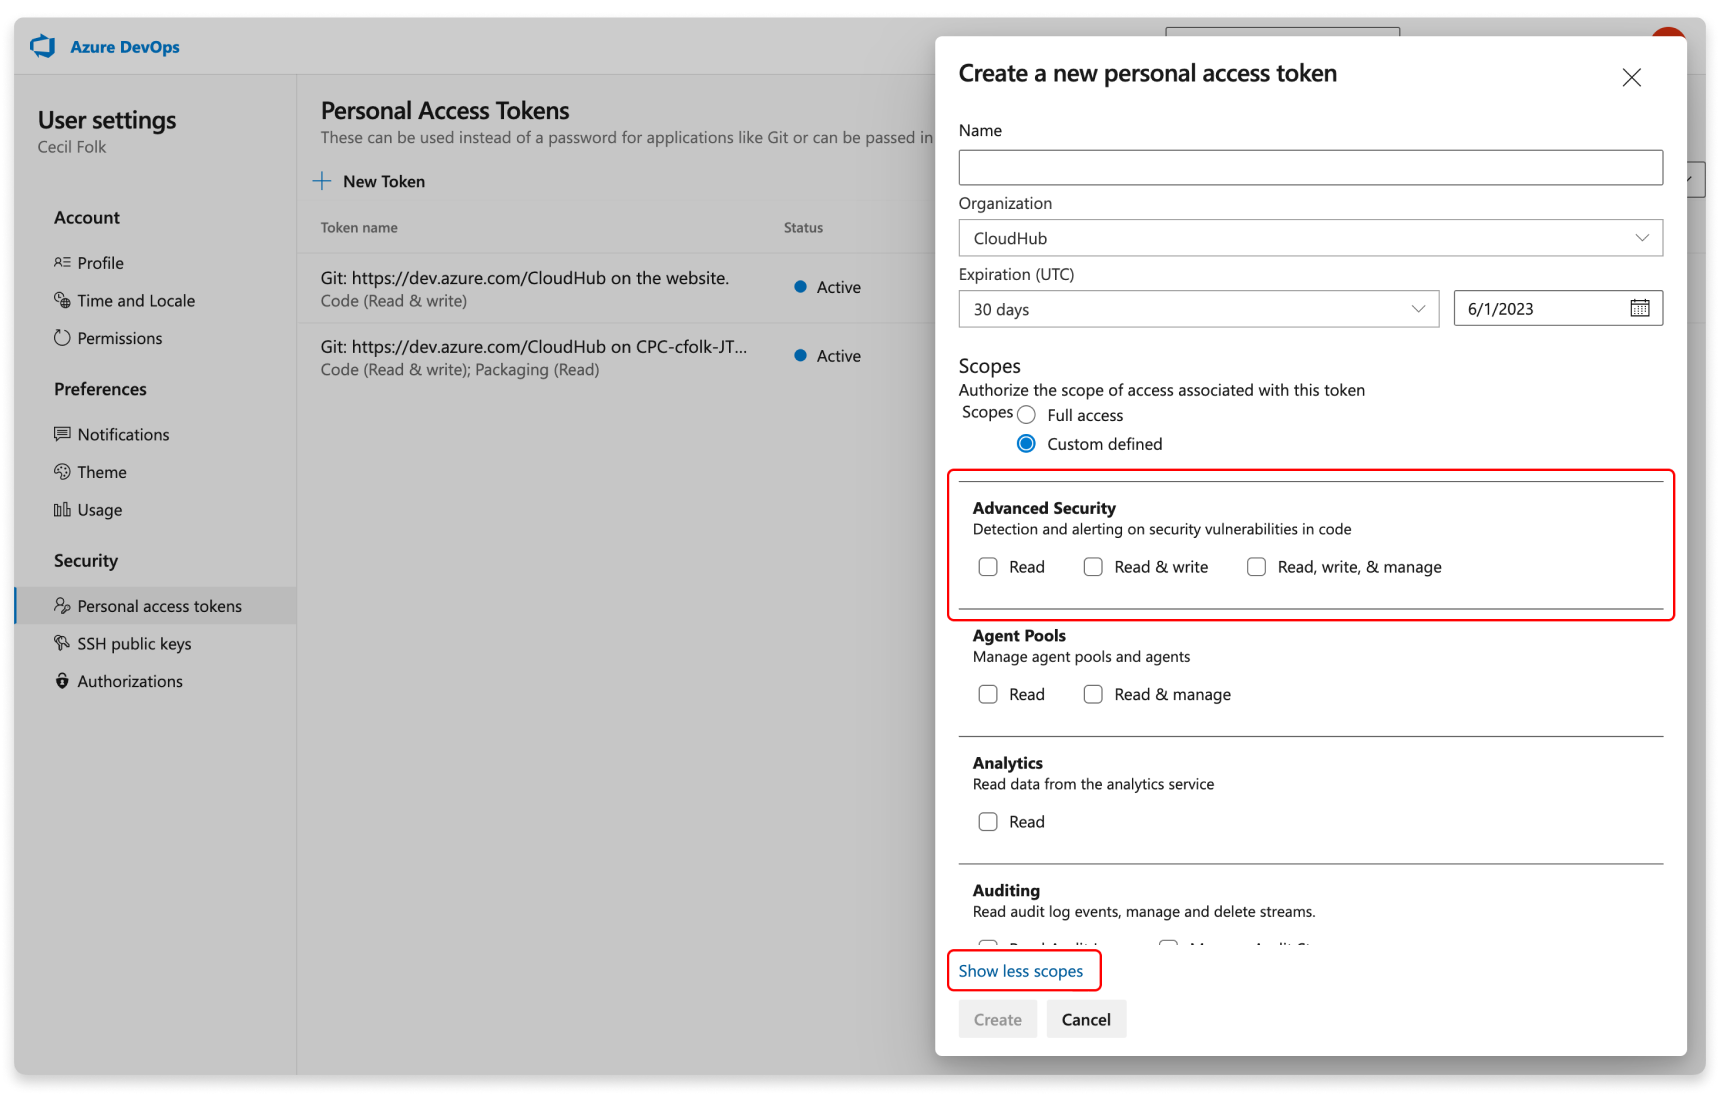1720x1096 pixels.
Task: Tick the Analytics Read checkbox
Action: click(x=988, y=822)
